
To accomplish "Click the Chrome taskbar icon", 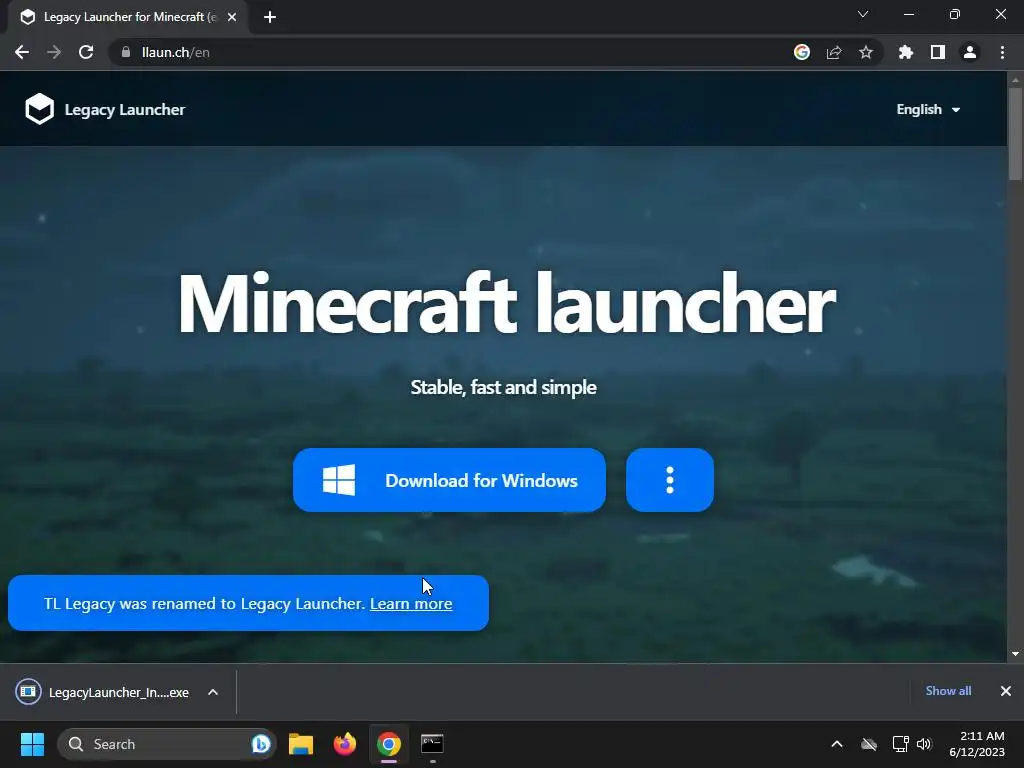I will 389,744.
